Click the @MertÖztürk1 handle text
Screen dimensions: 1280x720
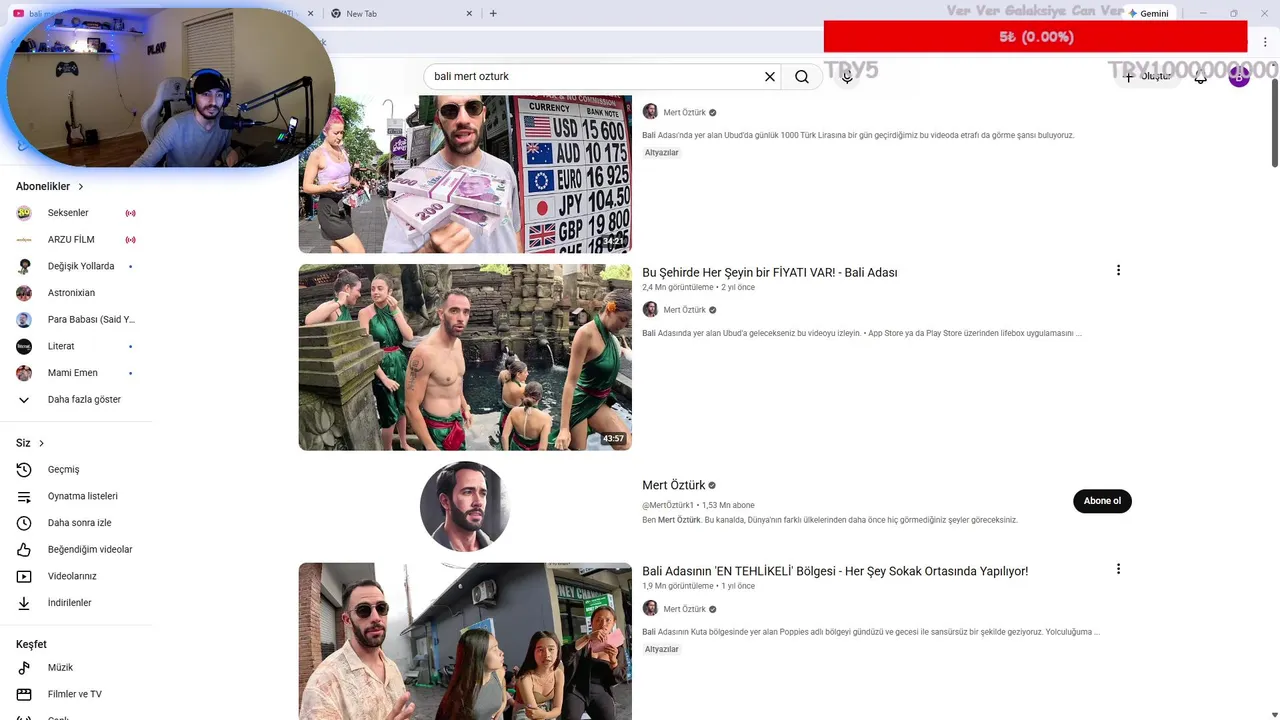(668, 505)
